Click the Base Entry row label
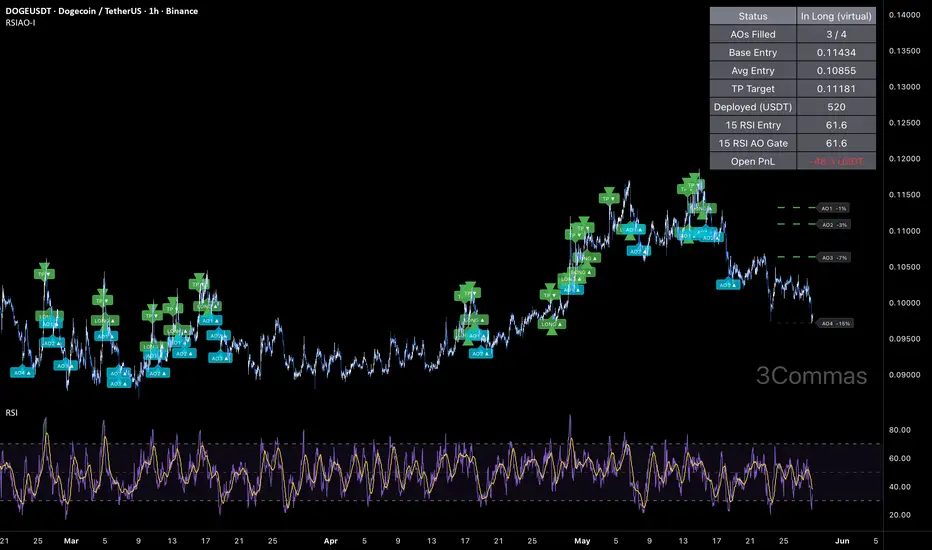 tap(752, 52)
